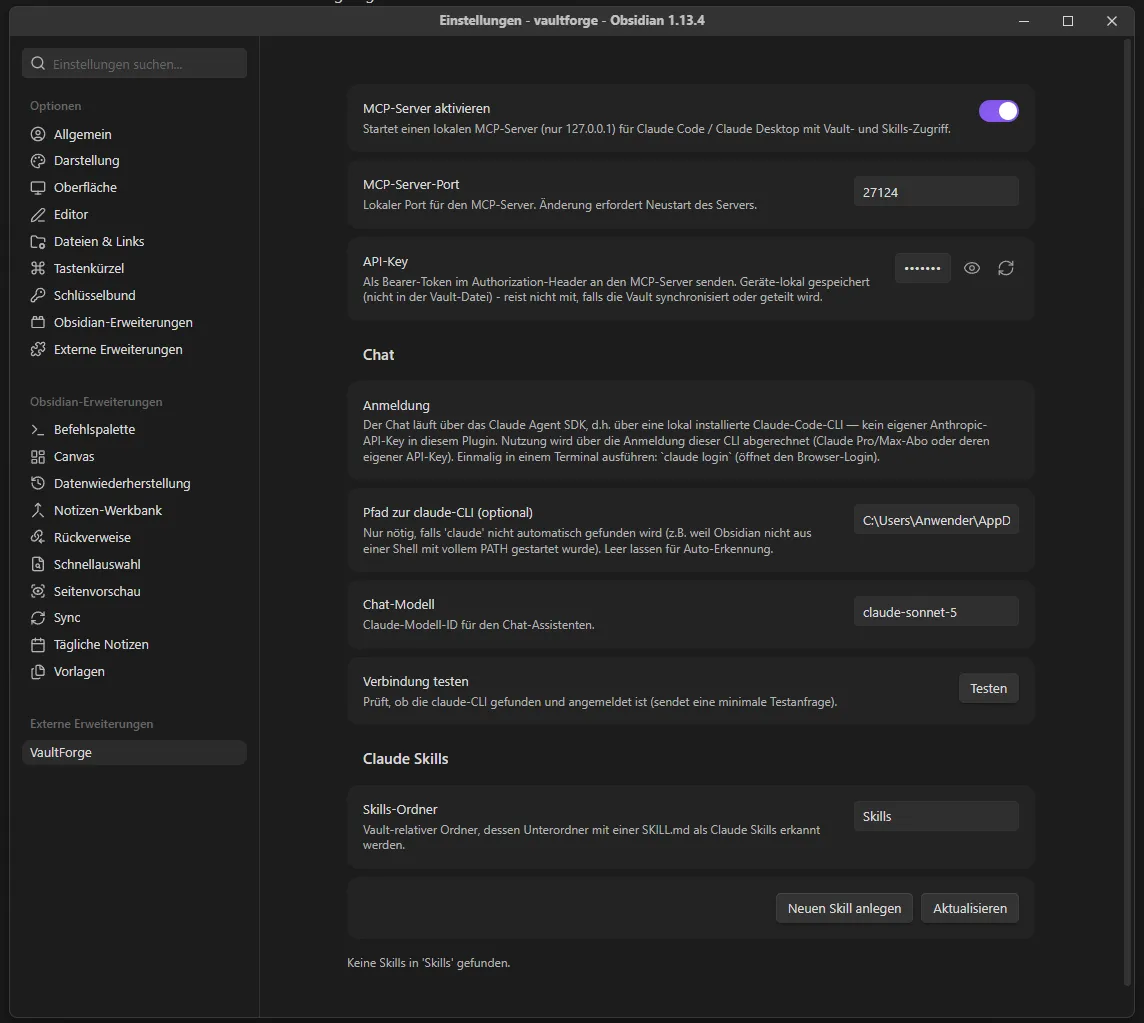The width and height of the screenshot is (1144, 1023).
Task: Click the Darstellung palette icon
Action: coord(38,161)
